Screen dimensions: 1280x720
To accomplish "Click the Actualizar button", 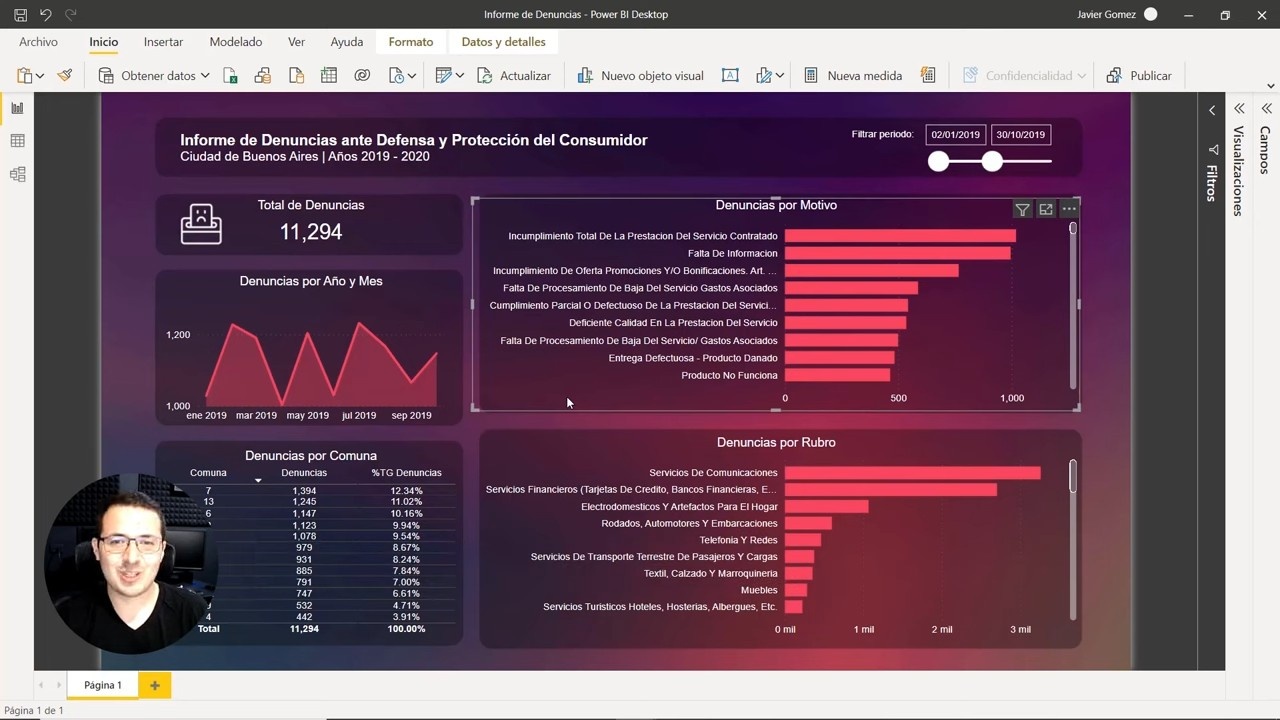I will [x=514, y=75].
